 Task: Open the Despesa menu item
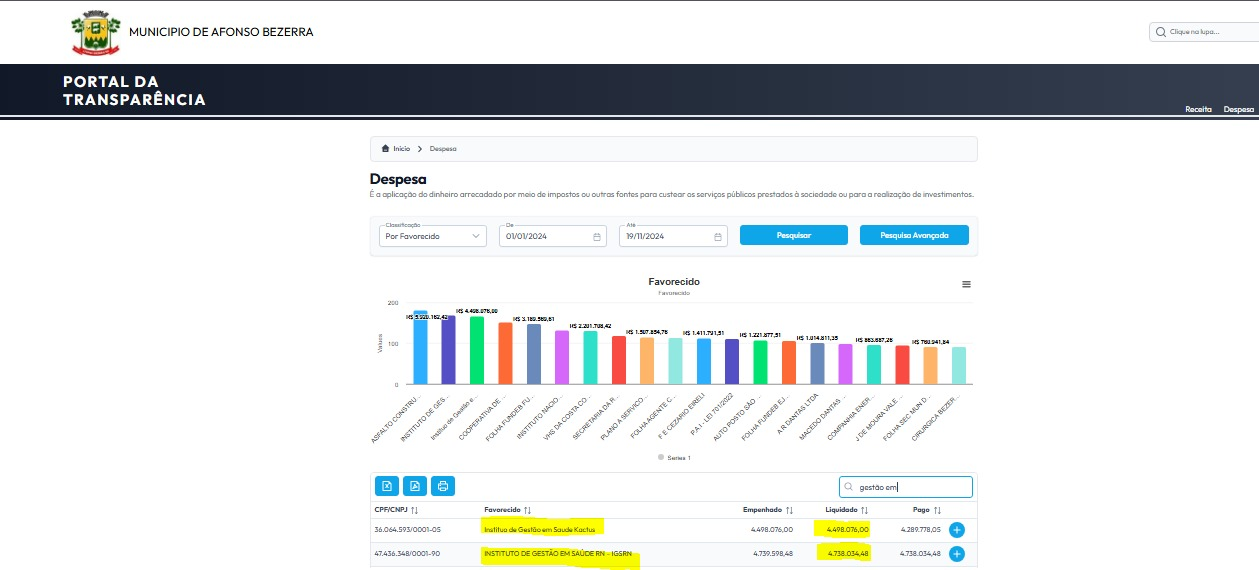1238,108
